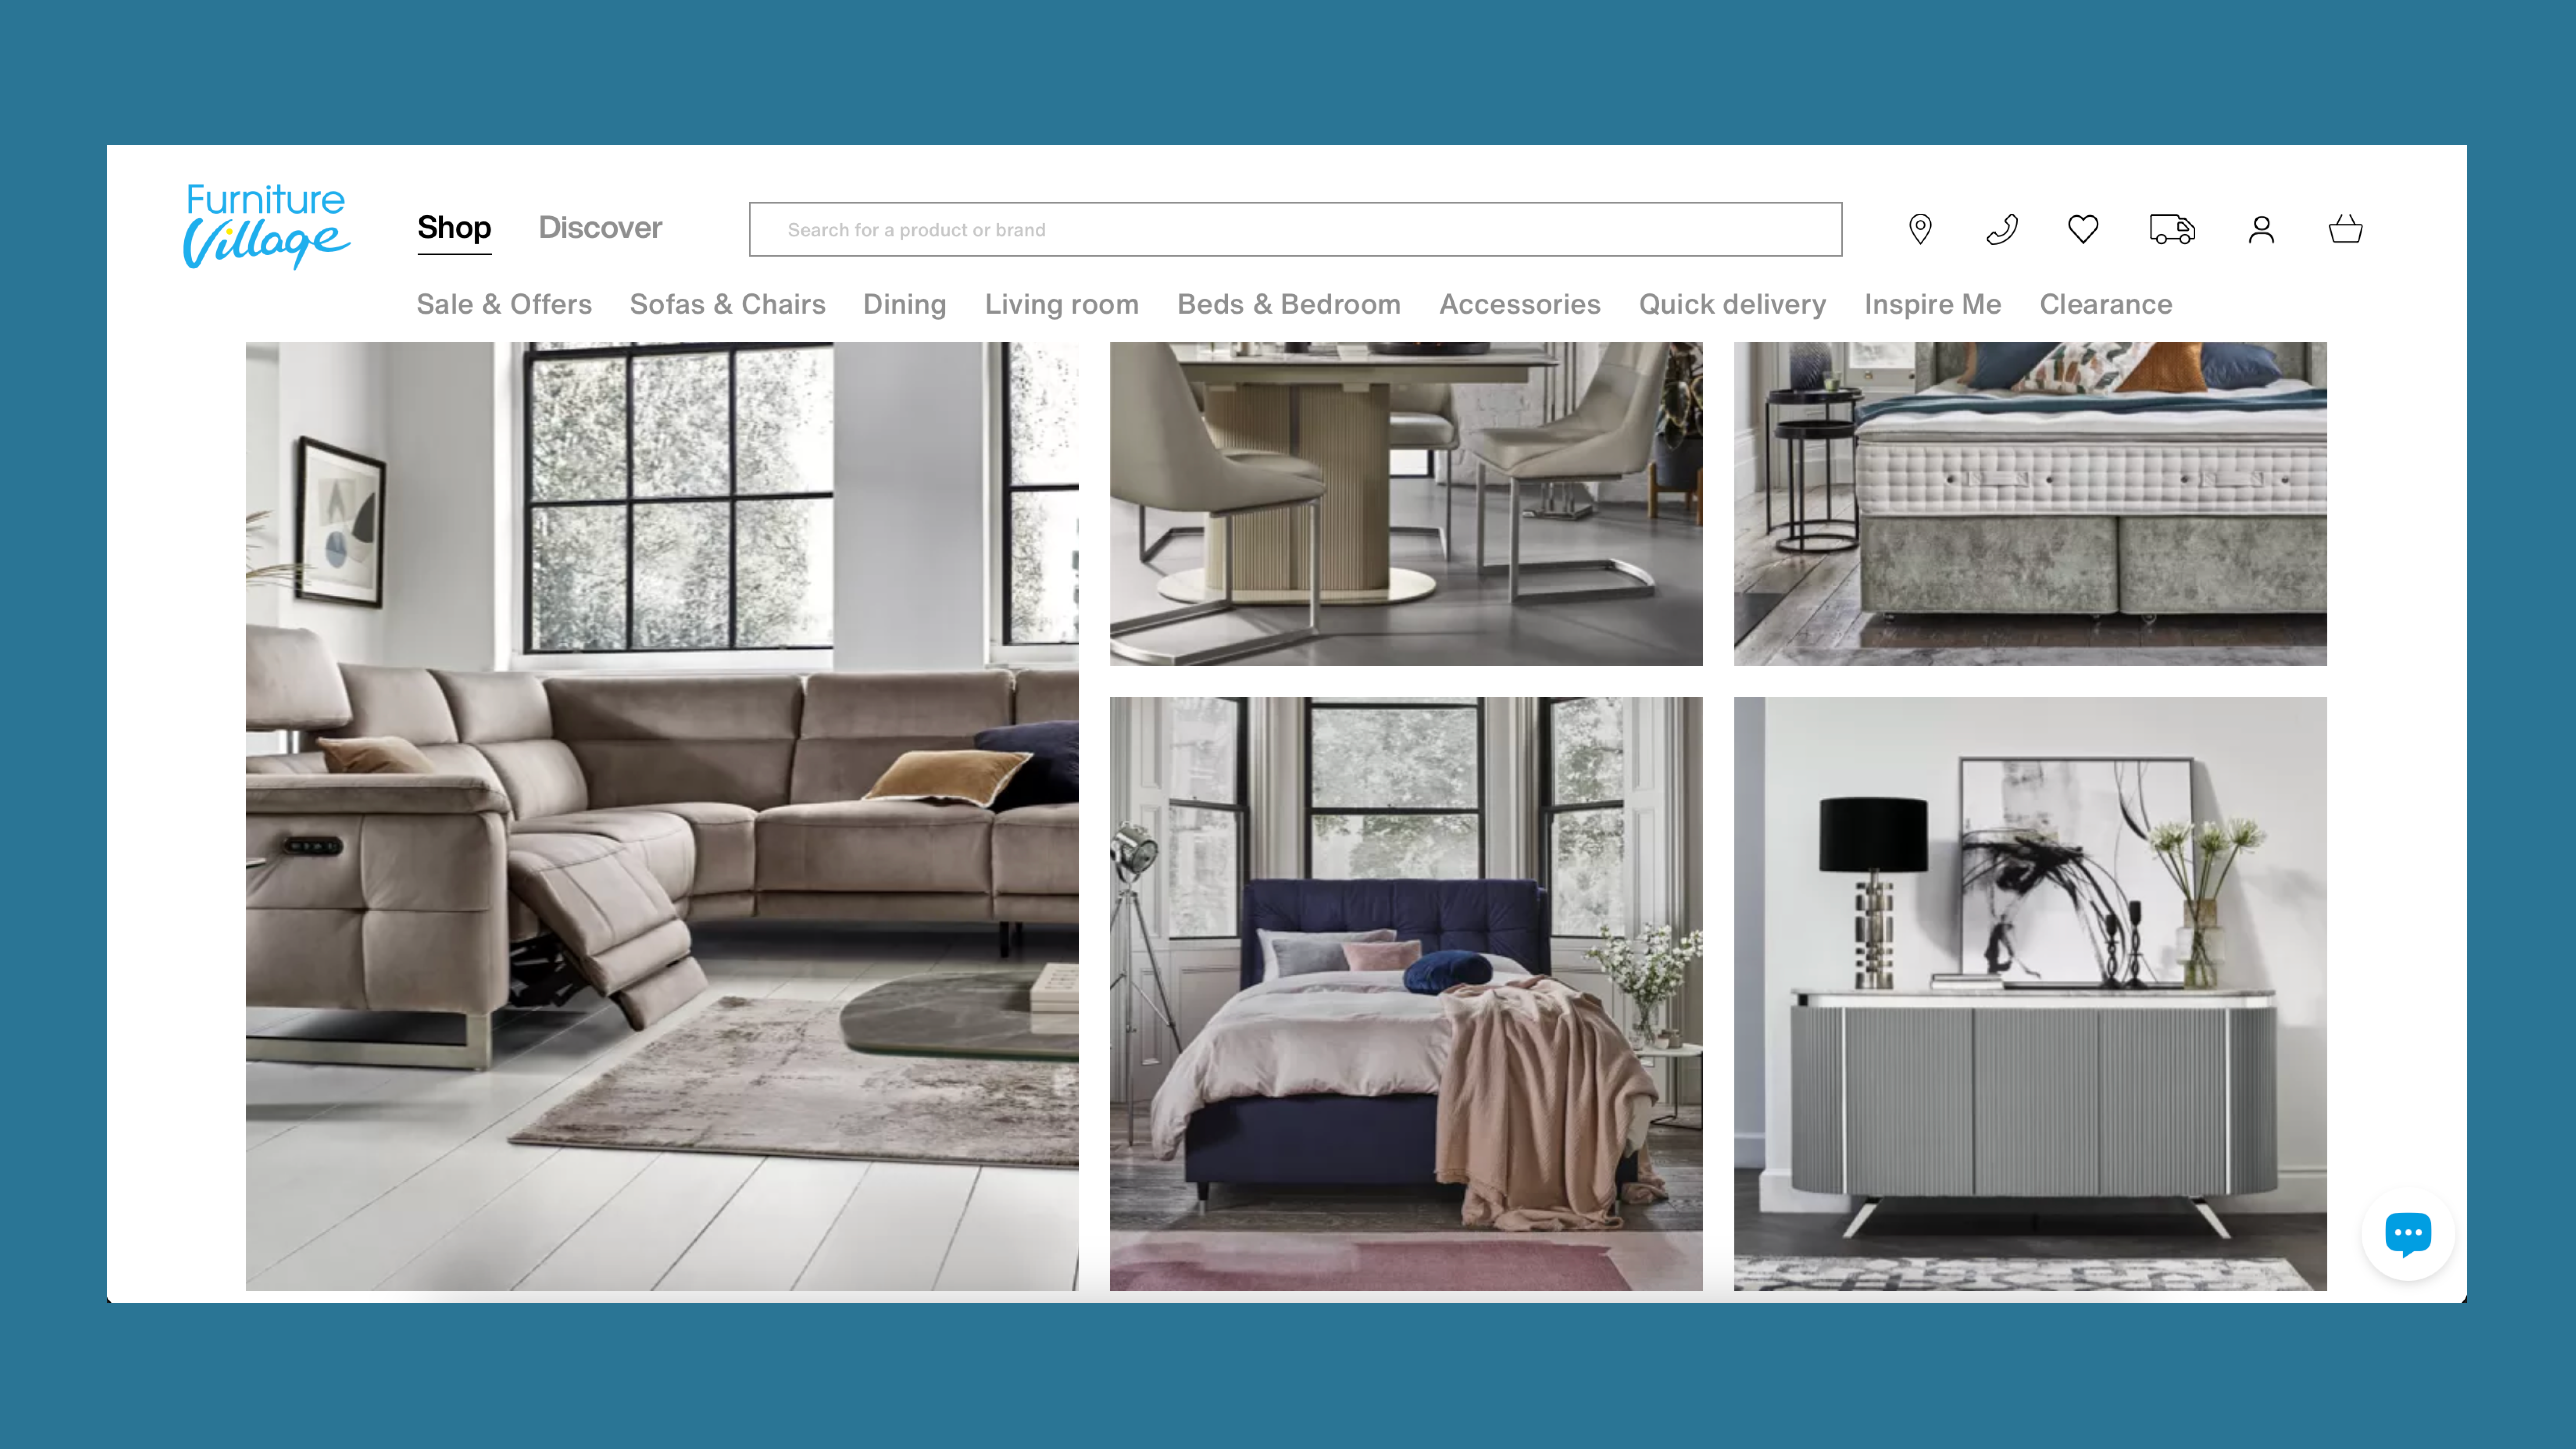This screenshot has height=1449, width=2576.
Task: Open the wishlist heart icon
Action: pyautogui.click(x=2083, y=229)
